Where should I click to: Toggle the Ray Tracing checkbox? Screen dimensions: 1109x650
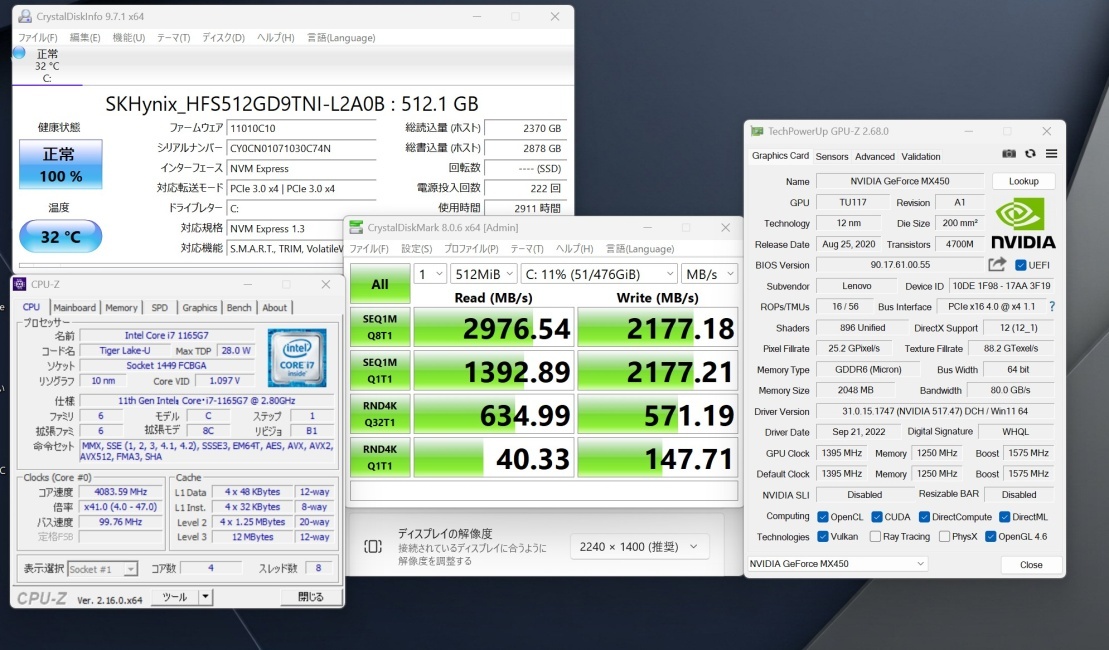(874, 537)
